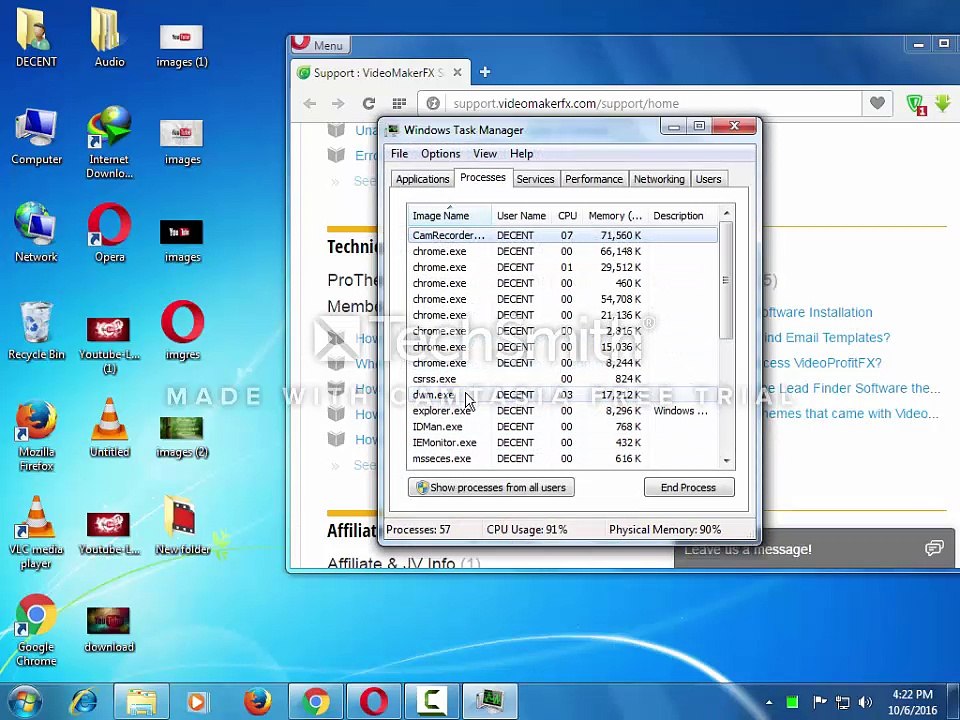Select the imgres desktop image

182,331
